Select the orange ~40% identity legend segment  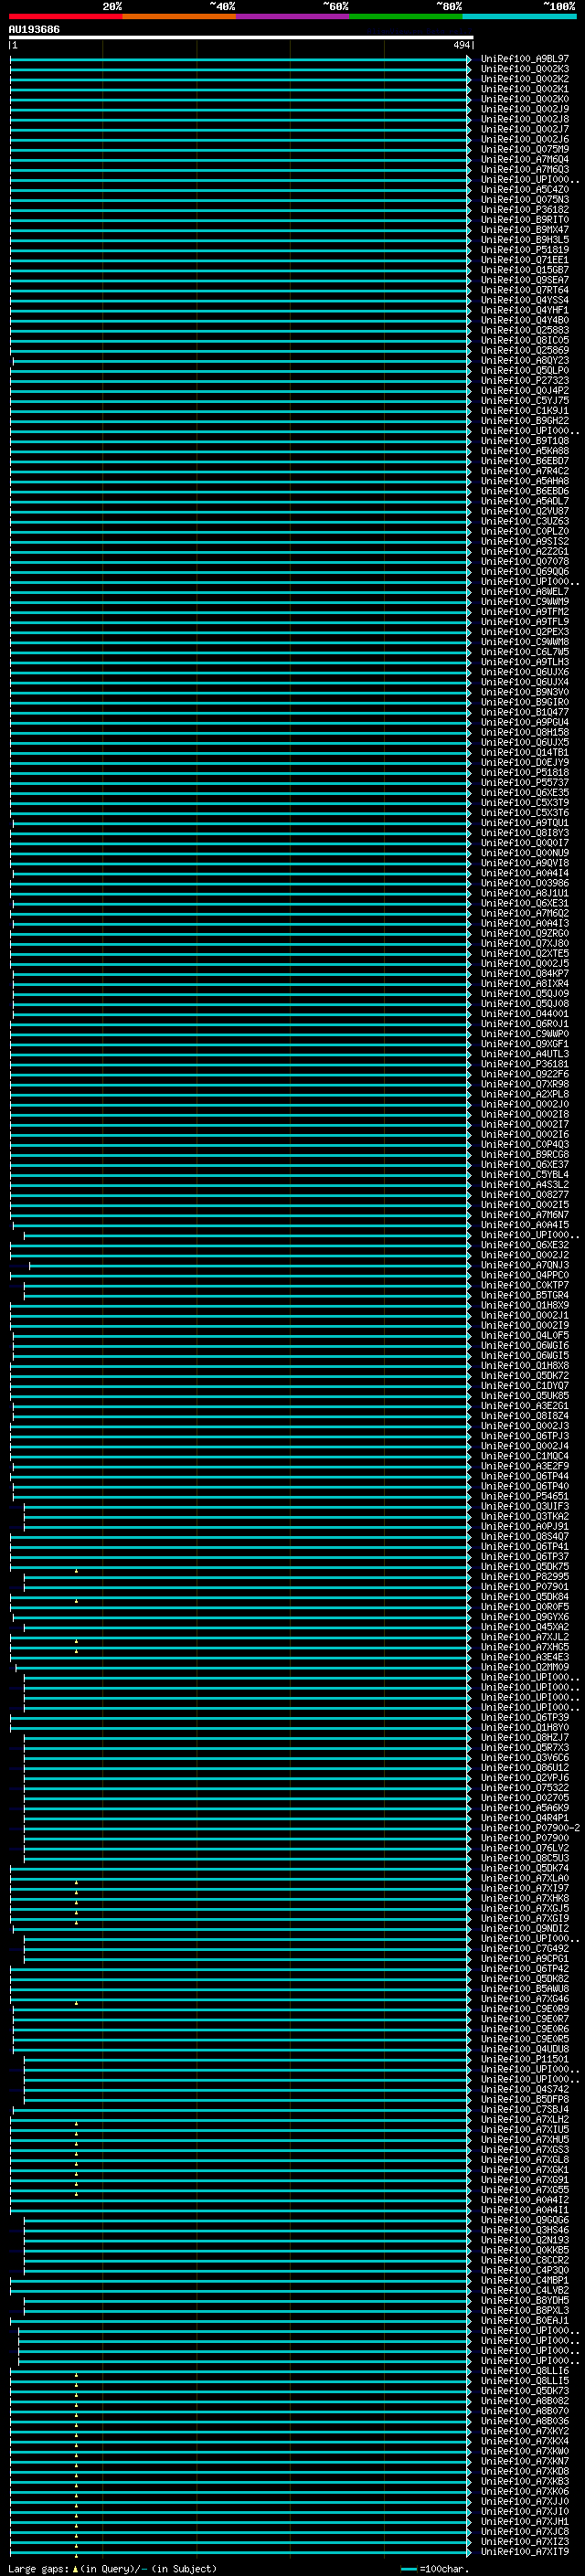tap(179, 16)
